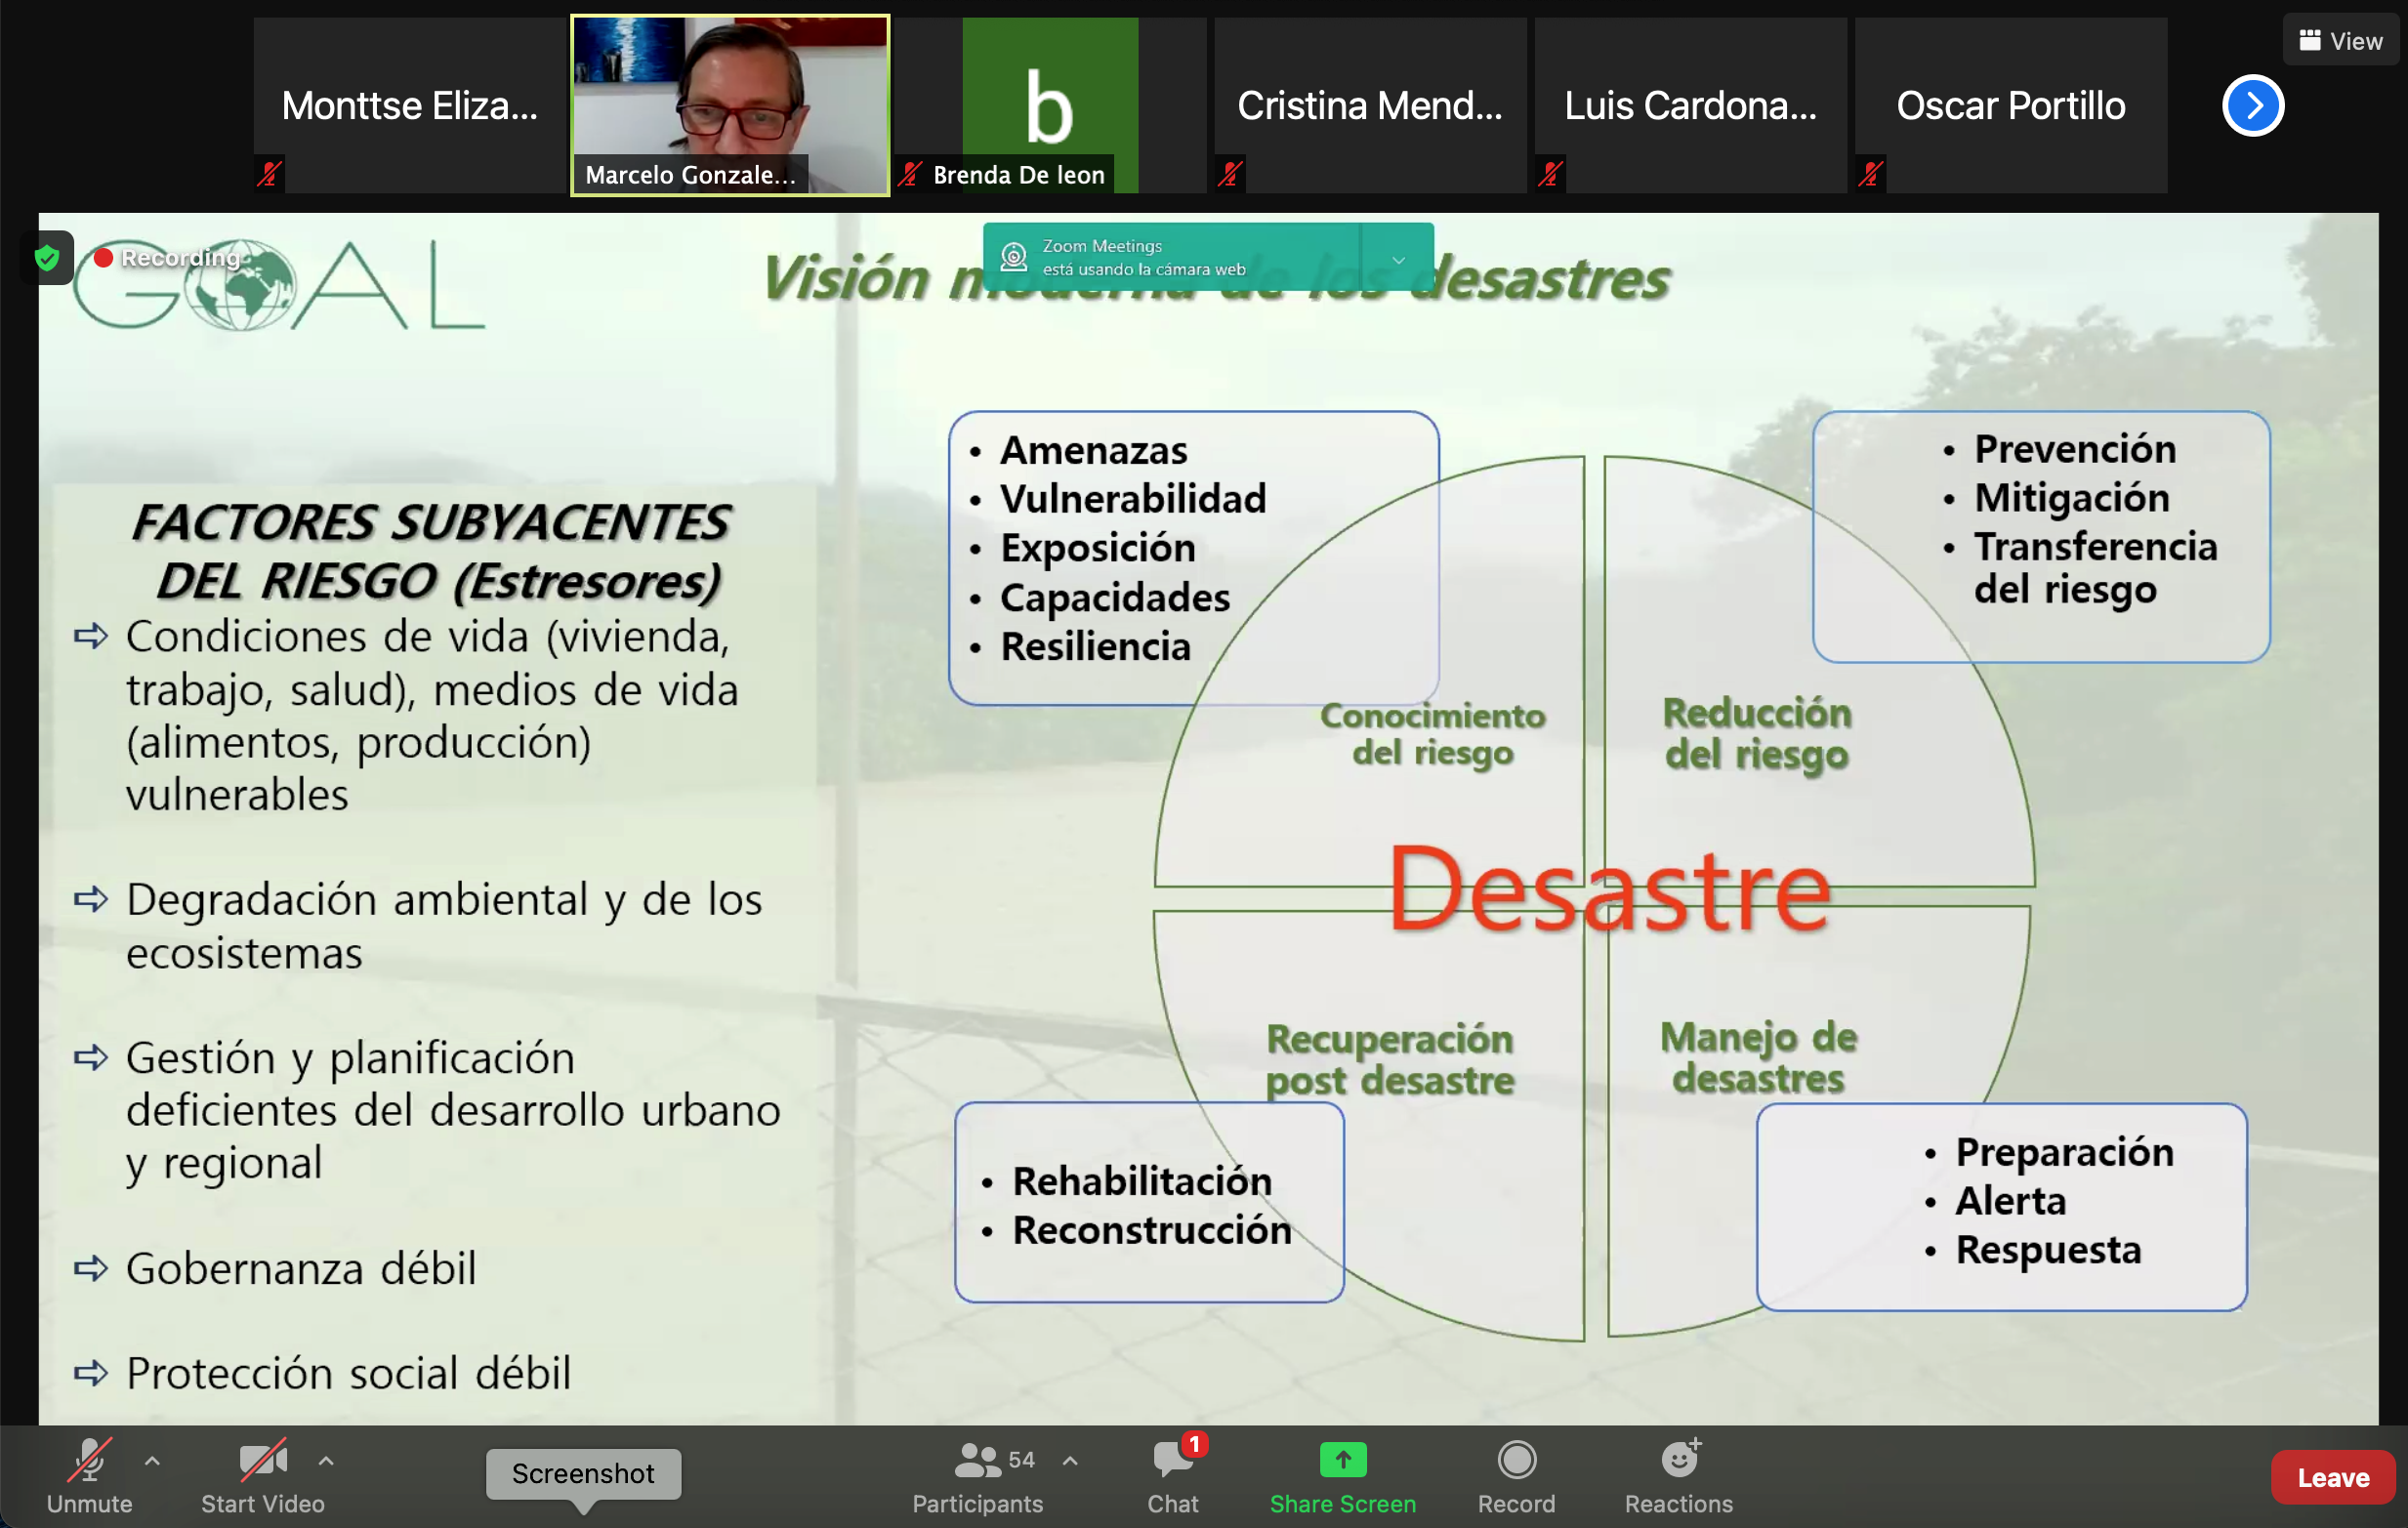This screenshot has width=2408, height=1528.
Task: Select Brenda De leon's participant tile
Action: 1049,105
